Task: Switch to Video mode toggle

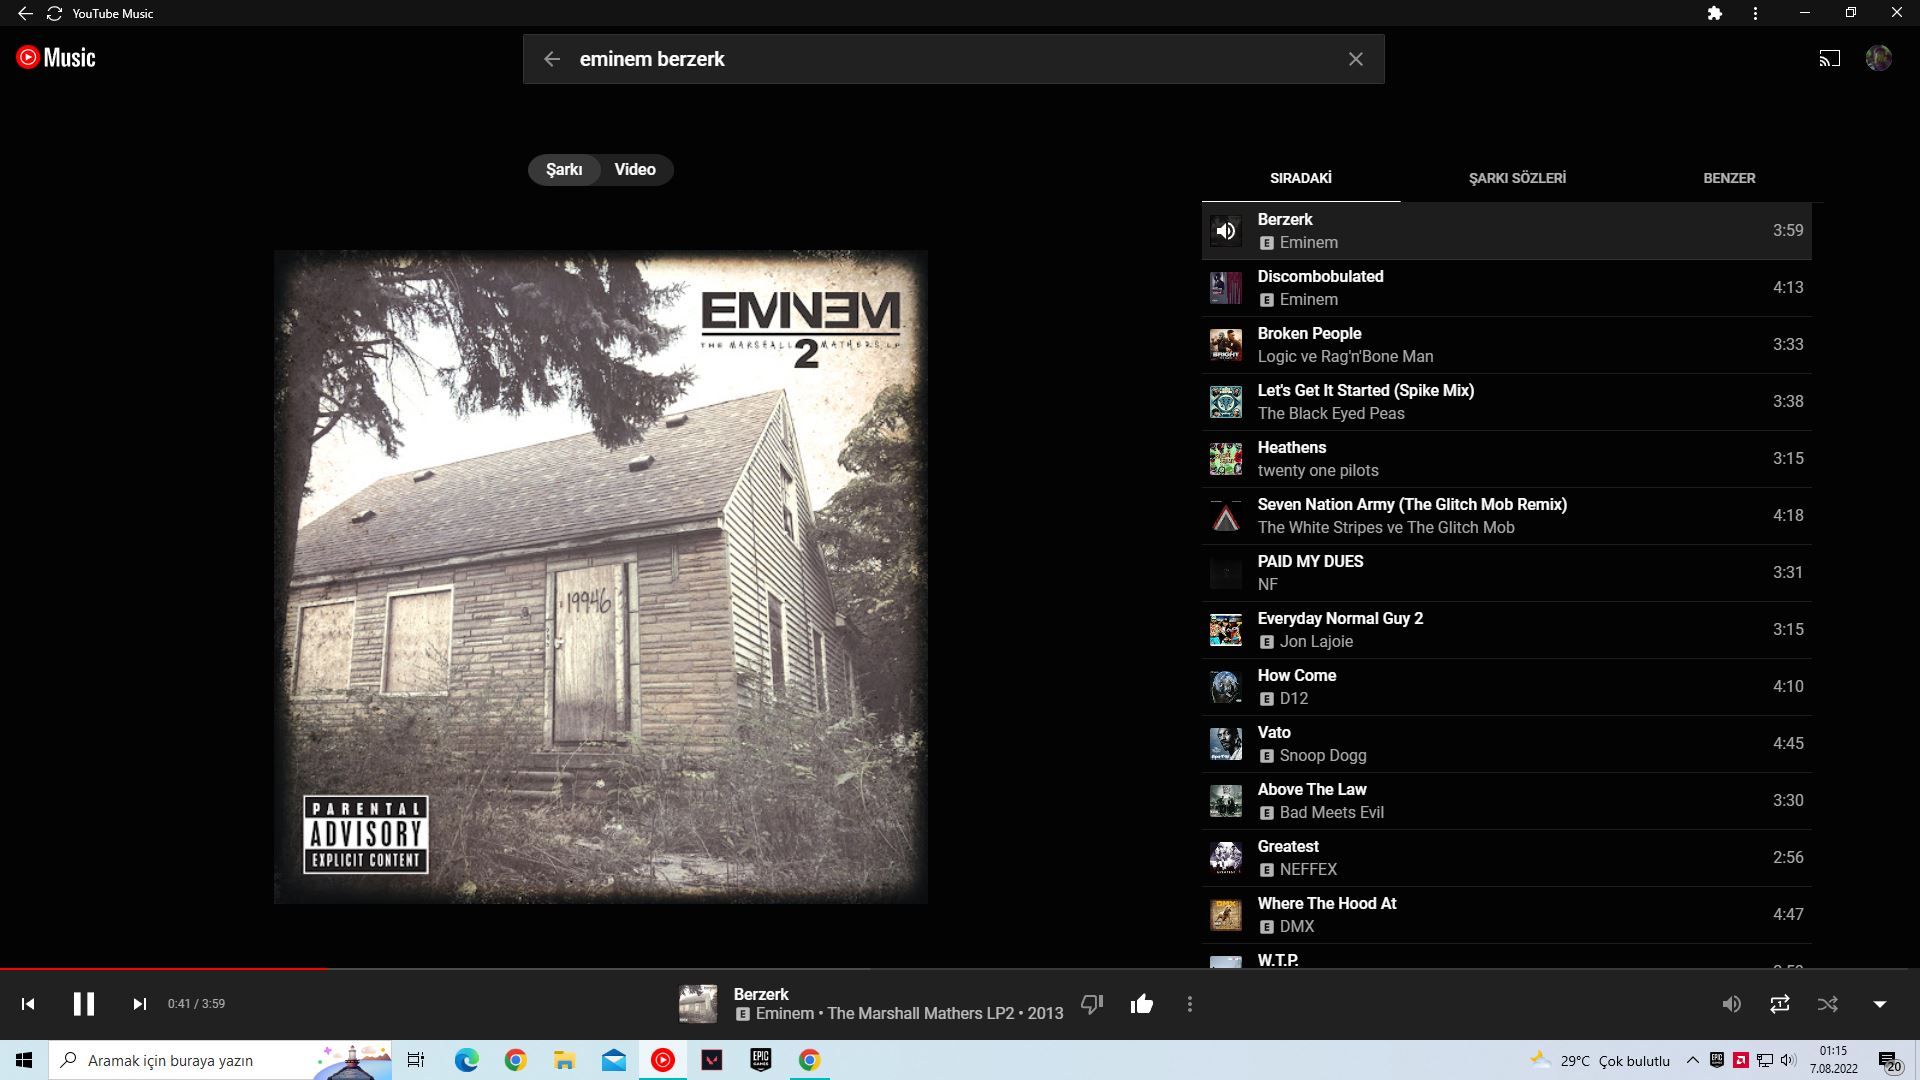Action: (x=635, y=170)
